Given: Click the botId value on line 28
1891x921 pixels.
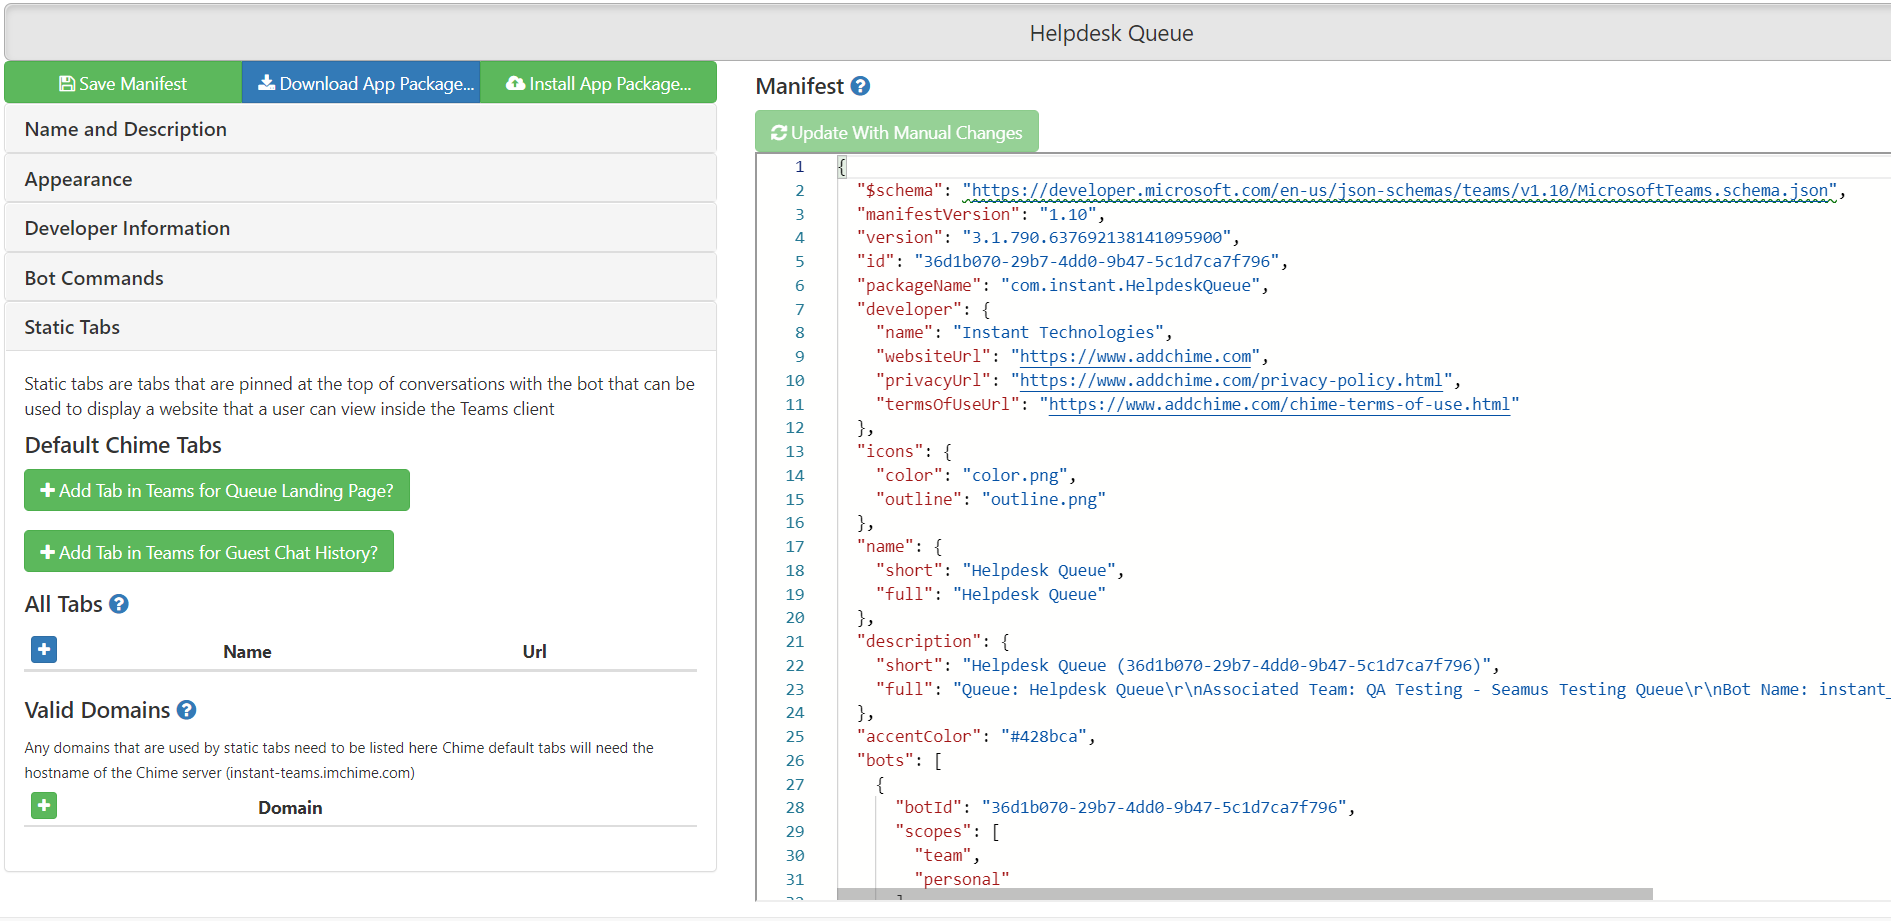Looking at the screenshot, I should click(x=1164, y=807).
